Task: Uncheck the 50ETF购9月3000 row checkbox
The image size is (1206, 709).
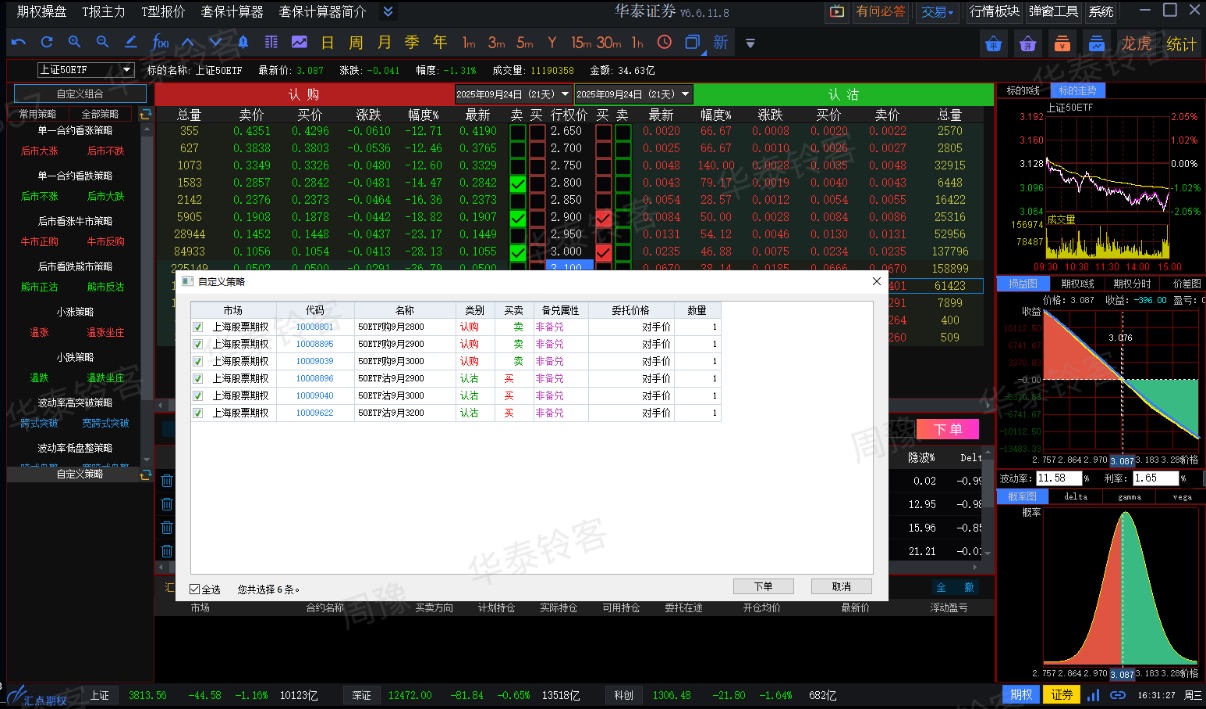Action: coord(198,361)
